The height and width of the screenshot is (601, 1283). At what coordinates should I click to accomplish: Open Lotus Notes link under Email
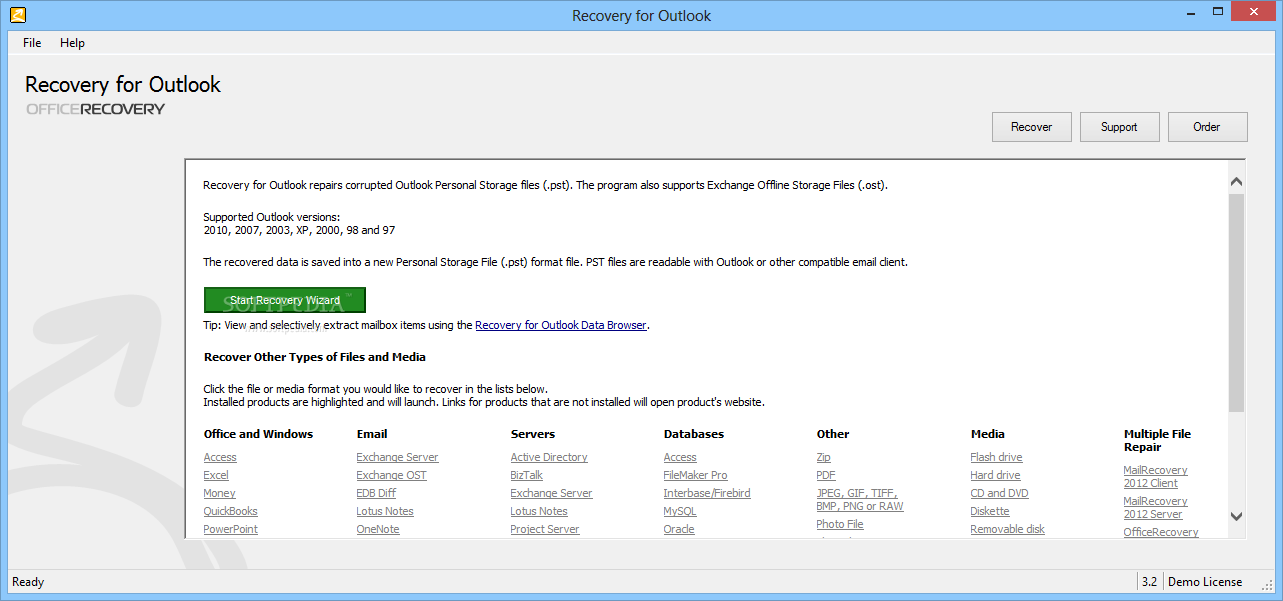coord(385,511)
